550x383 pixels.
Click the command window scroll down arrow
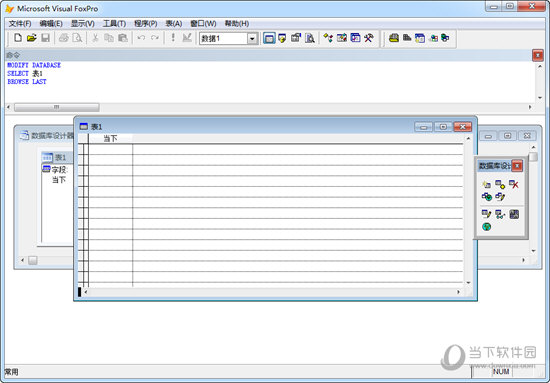(x=540, y=98)
